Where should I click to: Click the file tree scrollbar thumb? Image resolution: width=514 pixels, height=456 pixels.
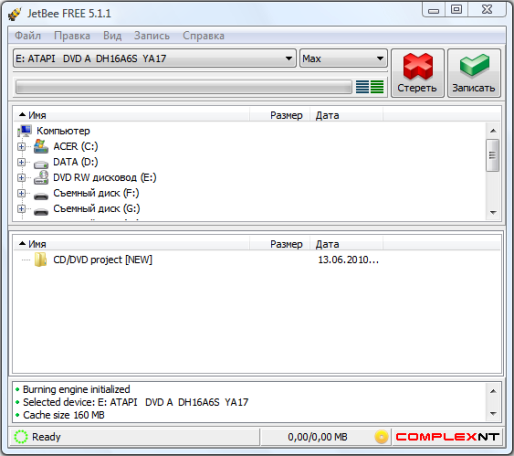point(493,155)
